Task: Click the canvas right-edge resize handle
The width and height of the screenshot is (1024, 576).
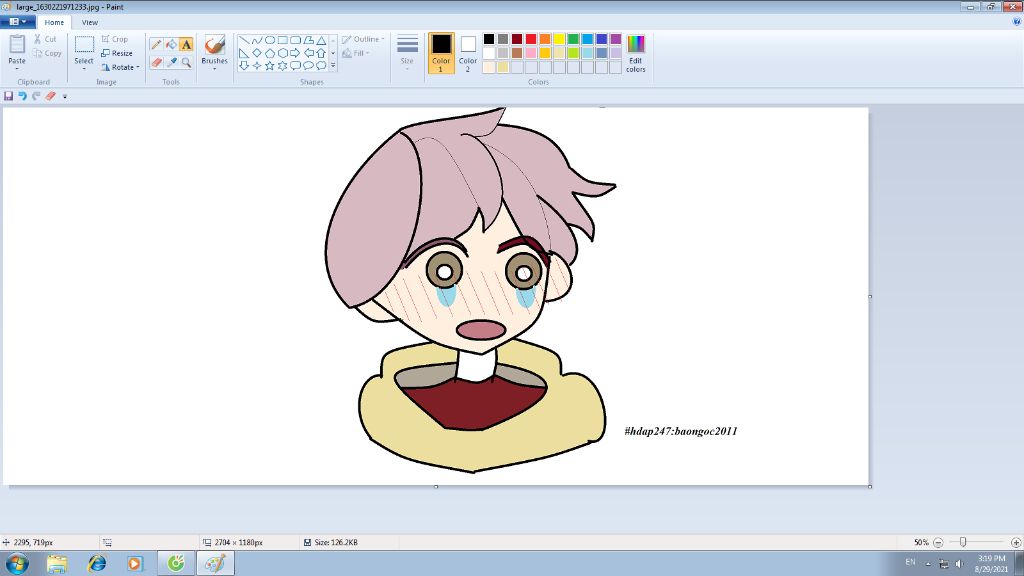Action: coord(870,296)
